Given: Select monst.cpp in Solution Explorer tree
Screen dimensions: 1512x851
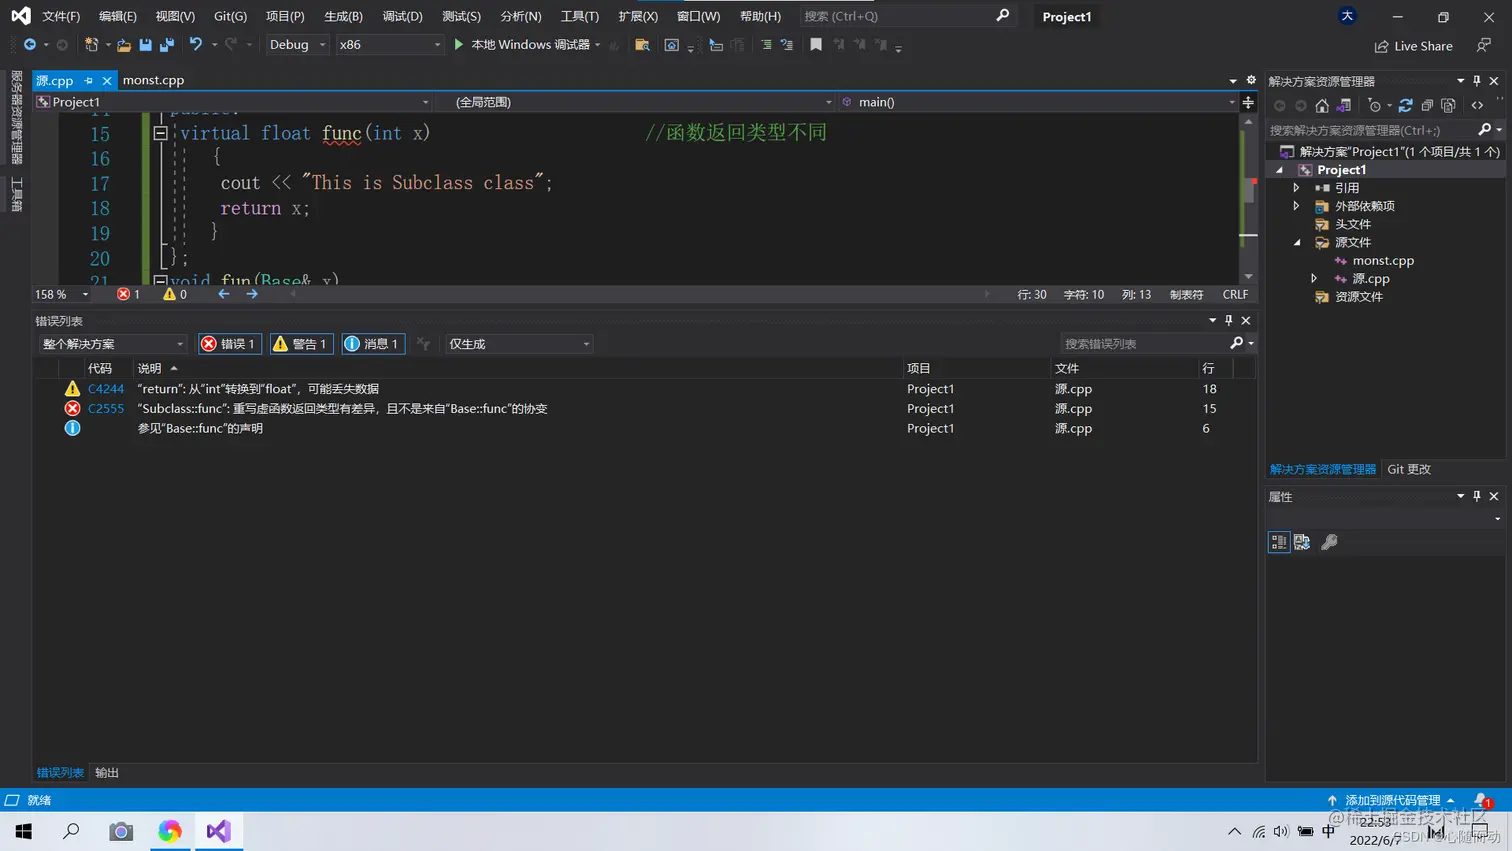Looking at the screenshot, I should (x=1383, y=260).
